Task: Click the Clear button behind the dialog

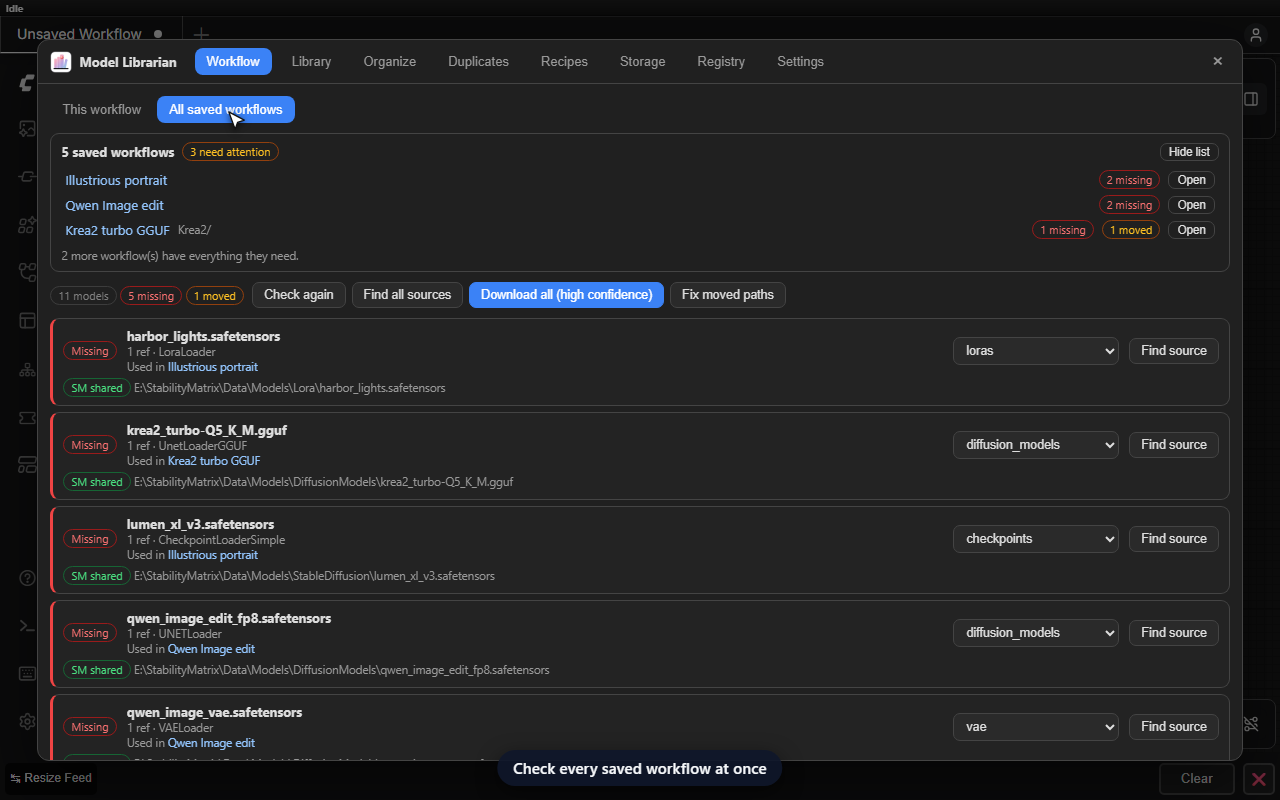Action: 1197,778
